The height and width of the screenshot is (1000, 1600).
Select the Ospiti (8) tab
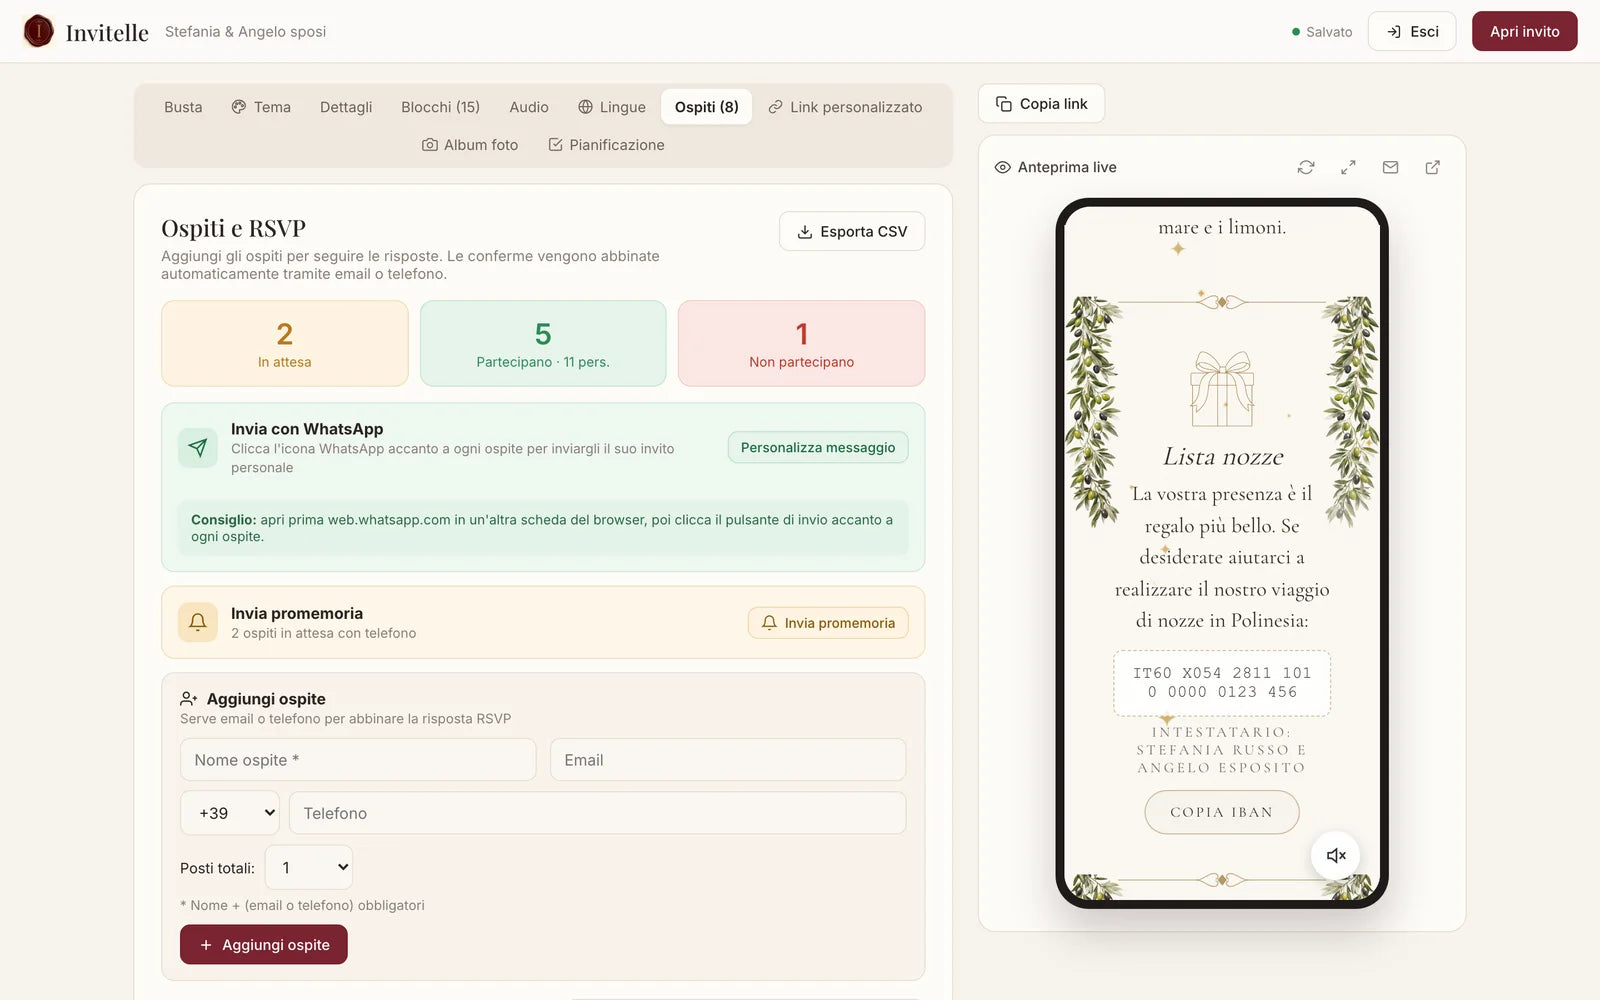[706, 107]
